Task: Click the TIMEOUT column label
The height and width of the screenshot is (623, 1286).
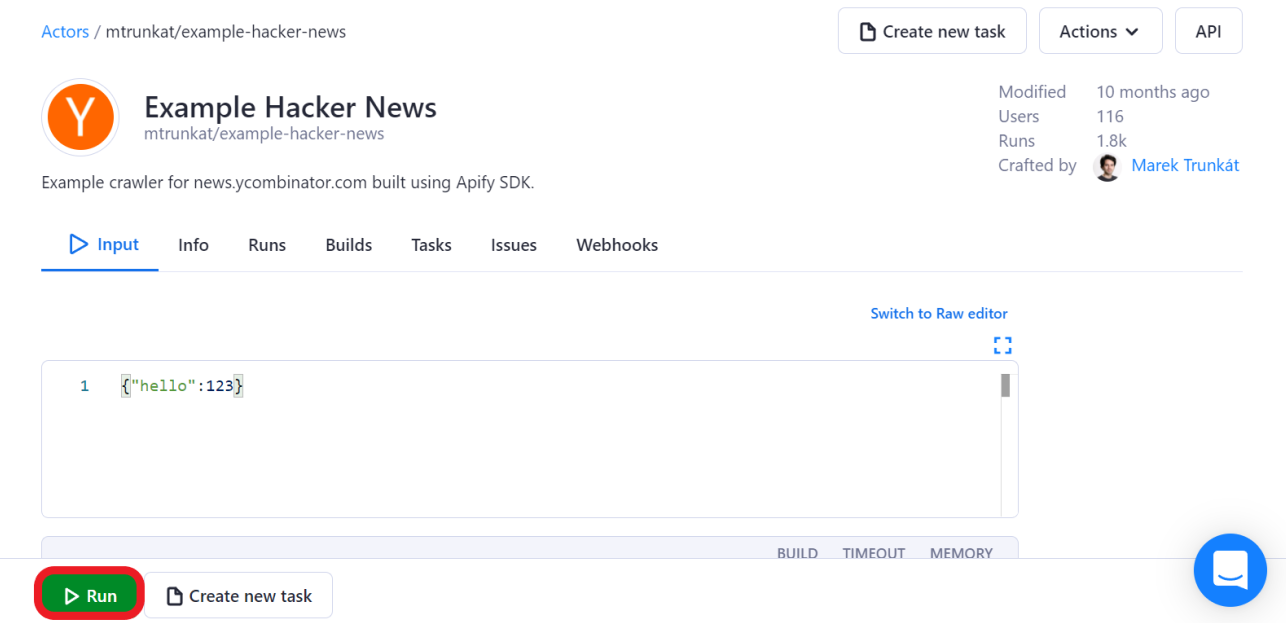Action: pyautogui.click(x=874, y=552)
